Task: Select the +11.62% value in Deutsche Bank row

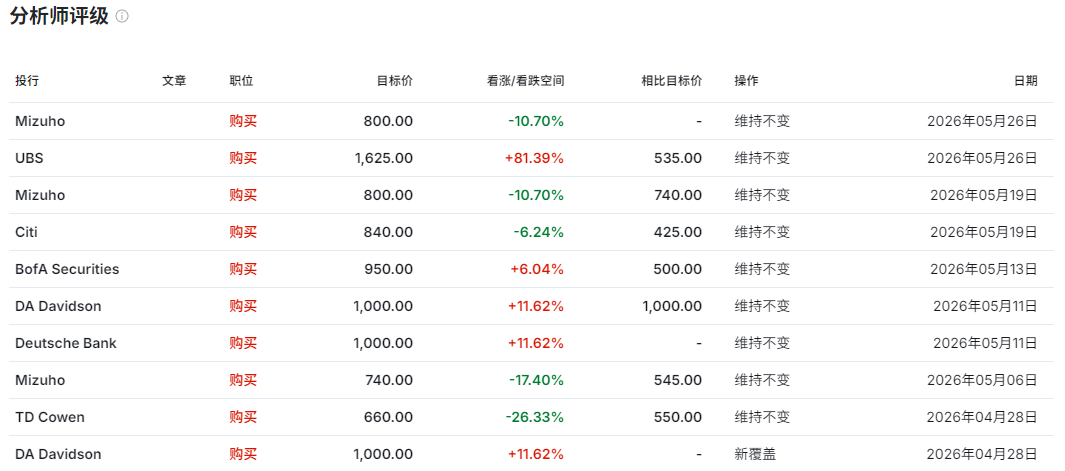Action: [x=536, y=343]
